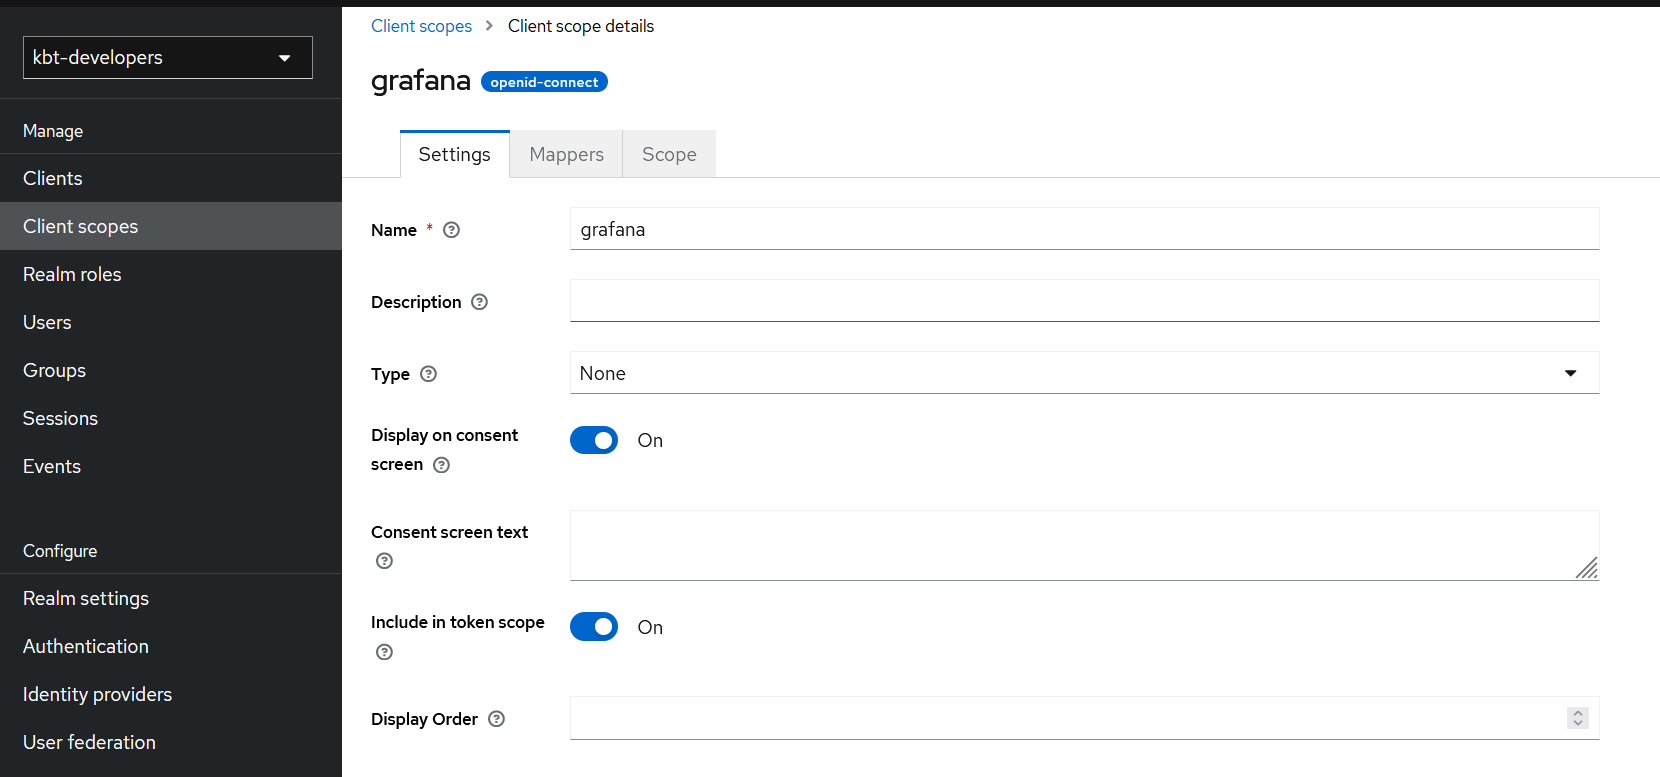
Task: Click the help icon beside Description
Action: click(479, 302)
